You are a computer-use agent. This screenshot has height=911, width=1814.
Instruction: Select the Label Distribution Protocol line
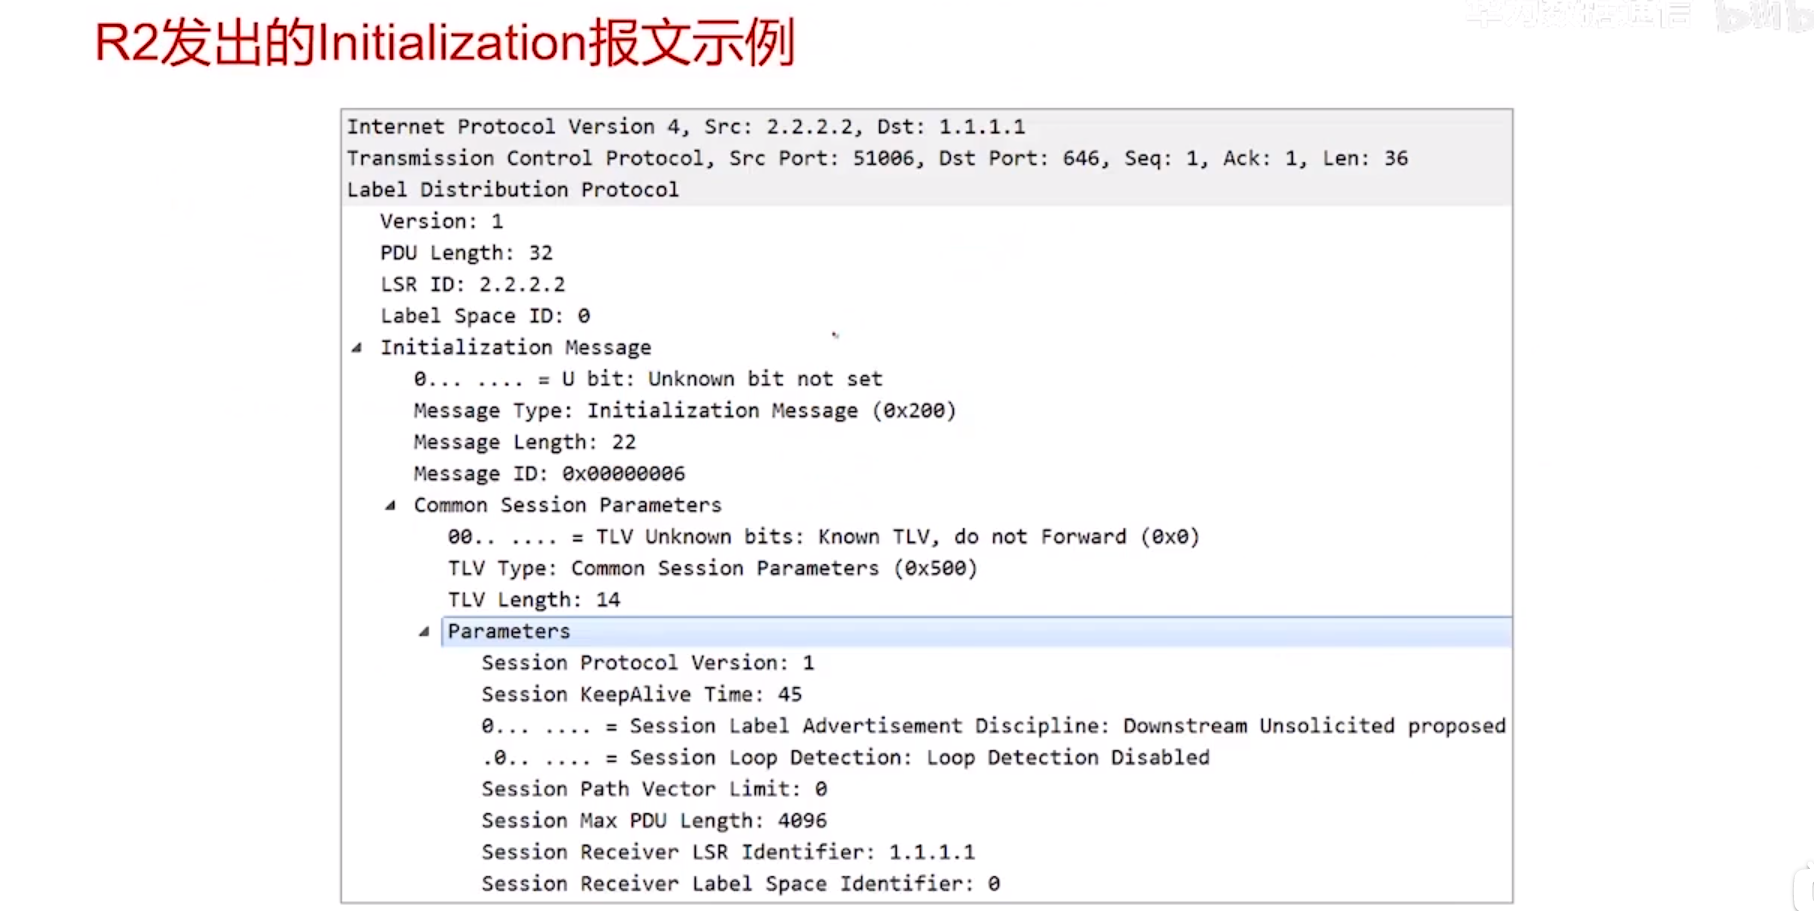pyautogui.click(x=513, y=190)
